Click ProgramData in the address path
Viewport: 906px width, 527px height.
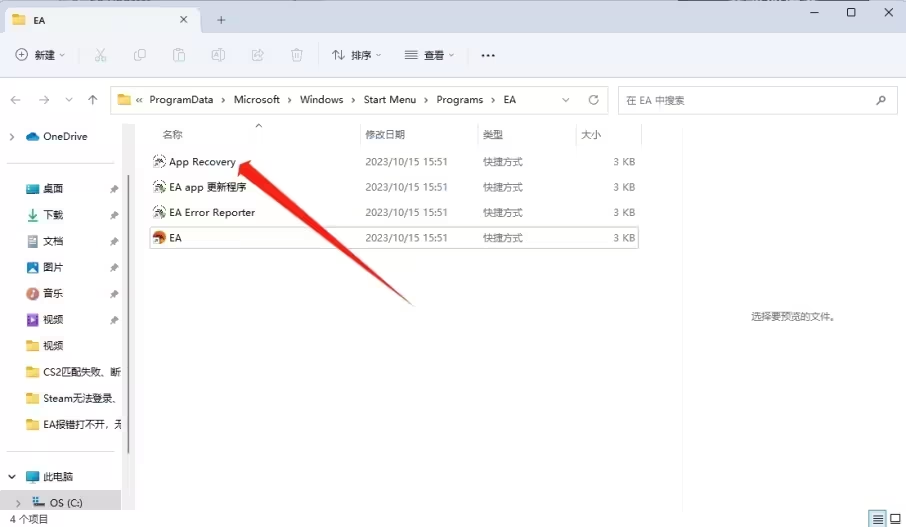[181, 99]
